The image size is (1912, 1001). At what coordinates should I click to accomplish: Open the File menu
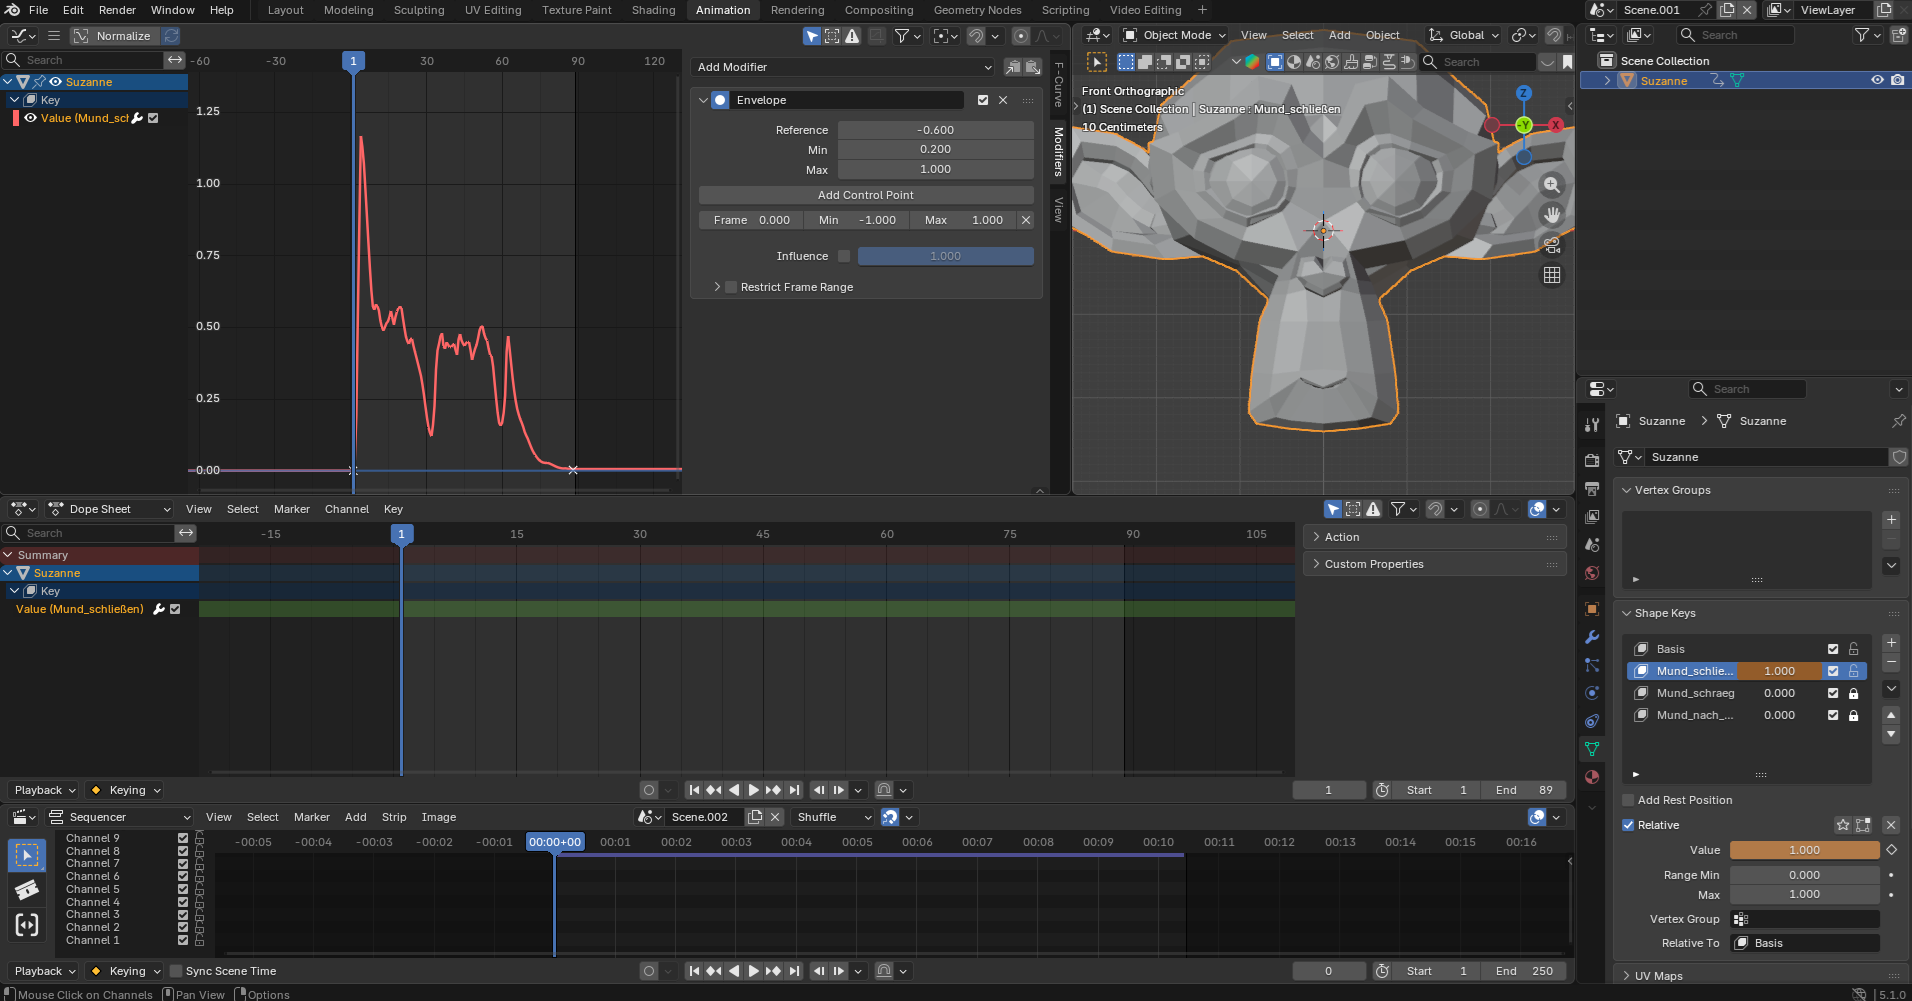(x=39, y=10)
